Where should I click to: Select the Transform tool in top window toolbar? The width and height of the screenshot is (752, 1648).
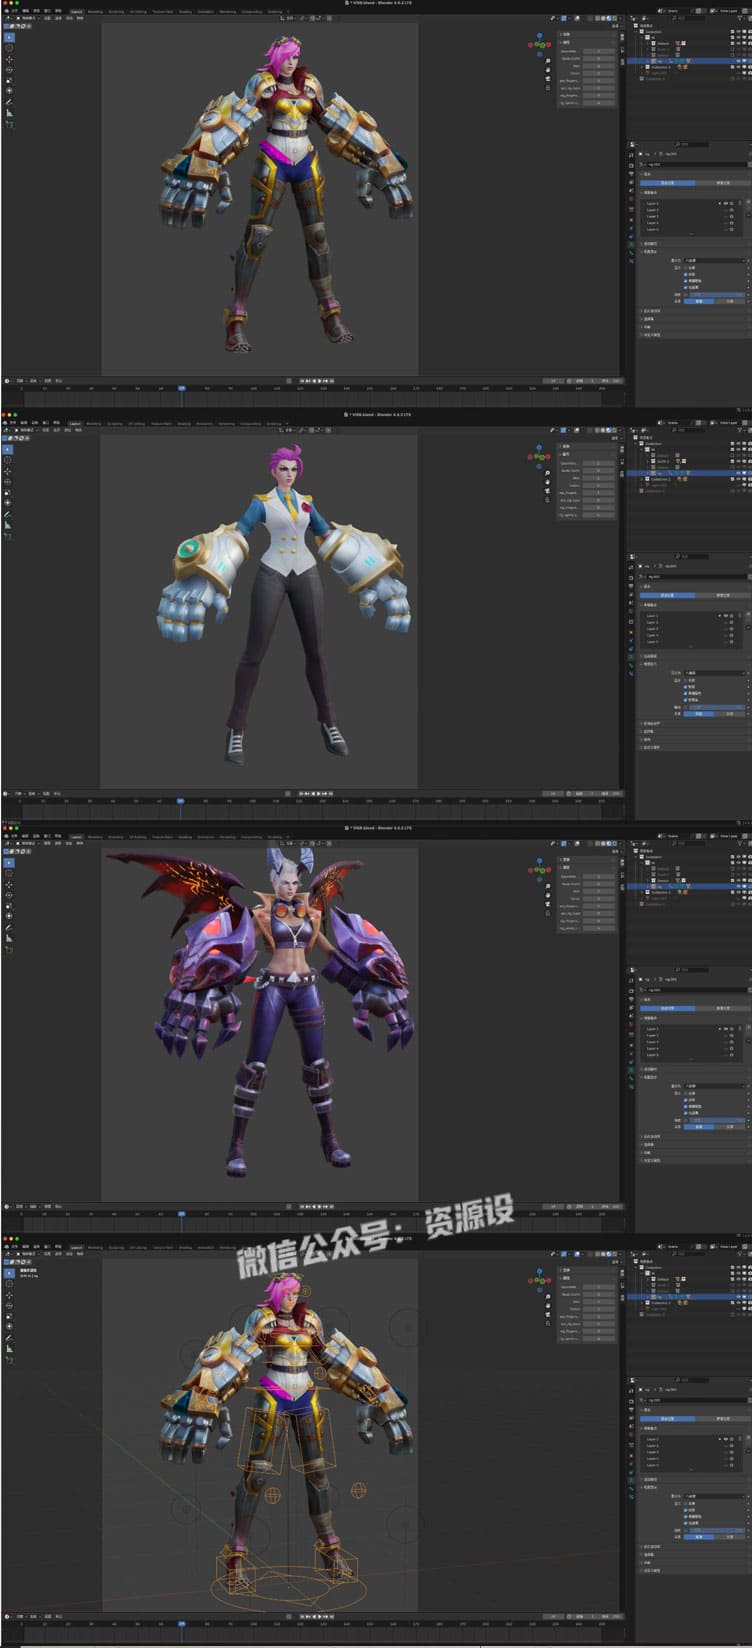(9, 91)
